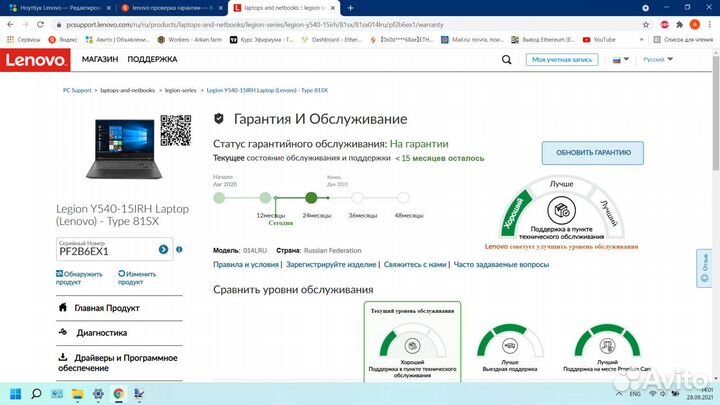
Task: Click the browser back arrow
Action: coord(10,24)
